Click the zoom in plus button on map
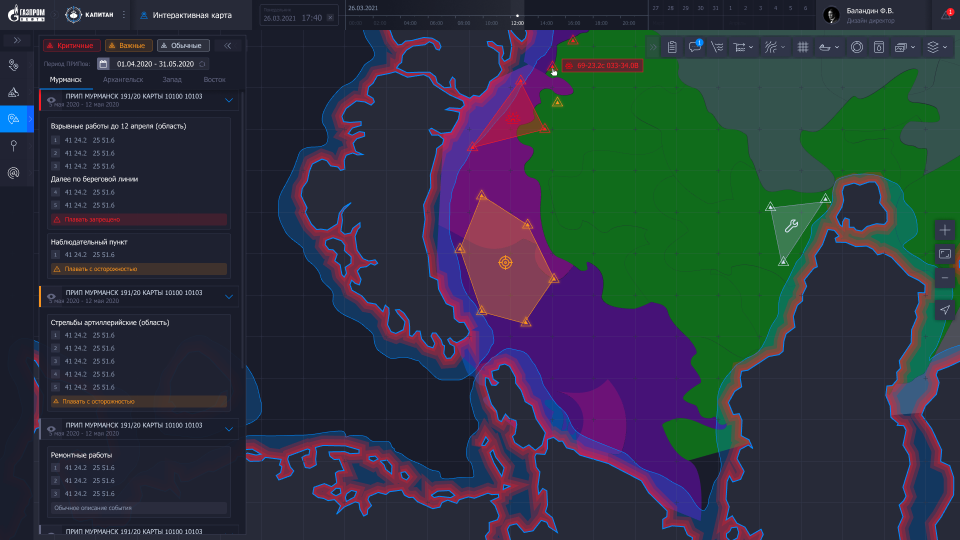The width and height of the screenshot is (960, 540). click(x=945, y=230)
